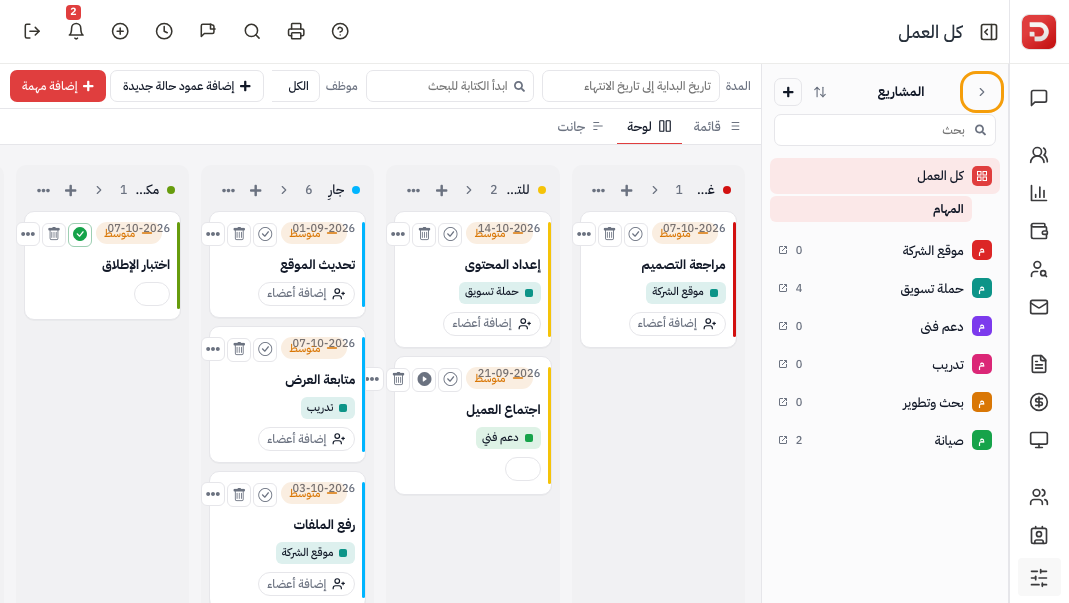Start the timer on اجتماع العميل card

pos(424,379)
